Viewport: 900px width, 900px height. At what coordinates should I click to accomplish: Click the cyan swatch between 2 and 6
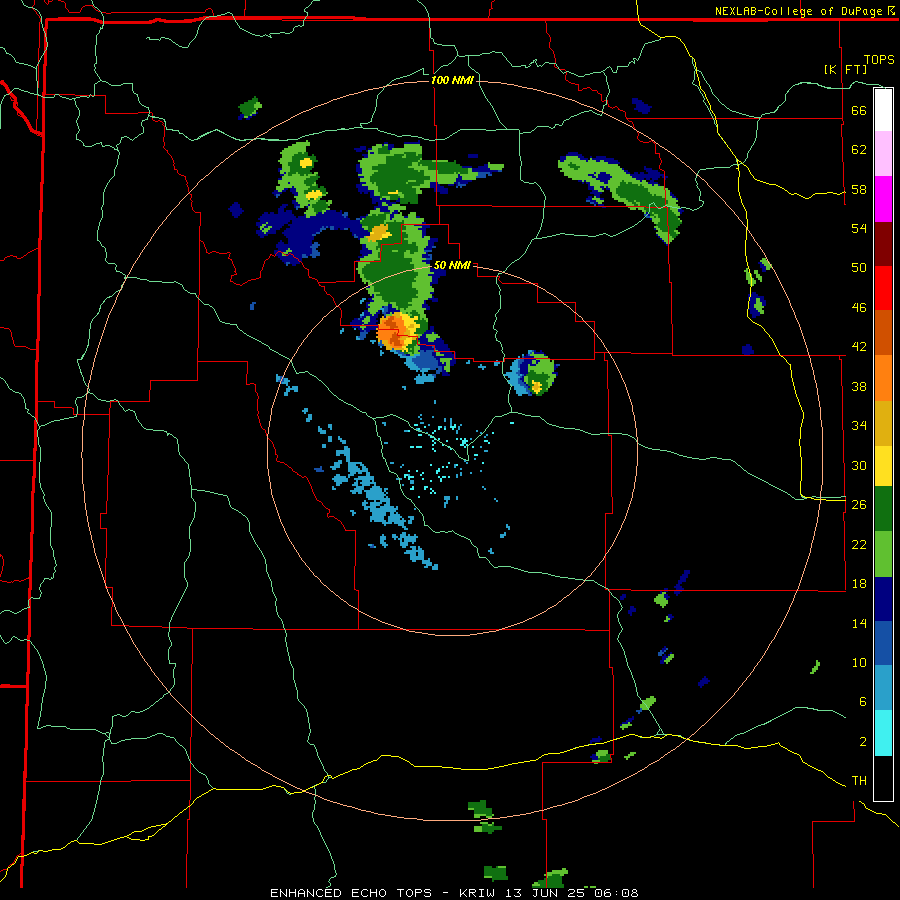(883, 733)
